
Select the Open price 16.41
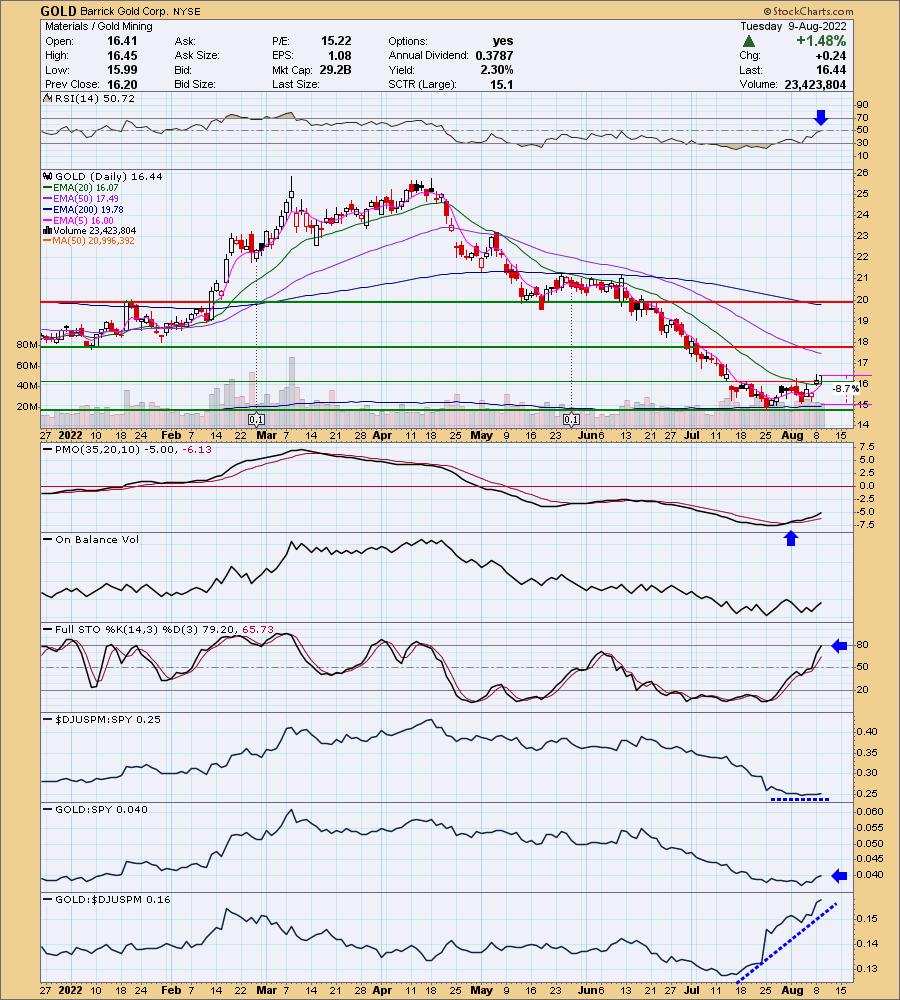click(122, 41)
